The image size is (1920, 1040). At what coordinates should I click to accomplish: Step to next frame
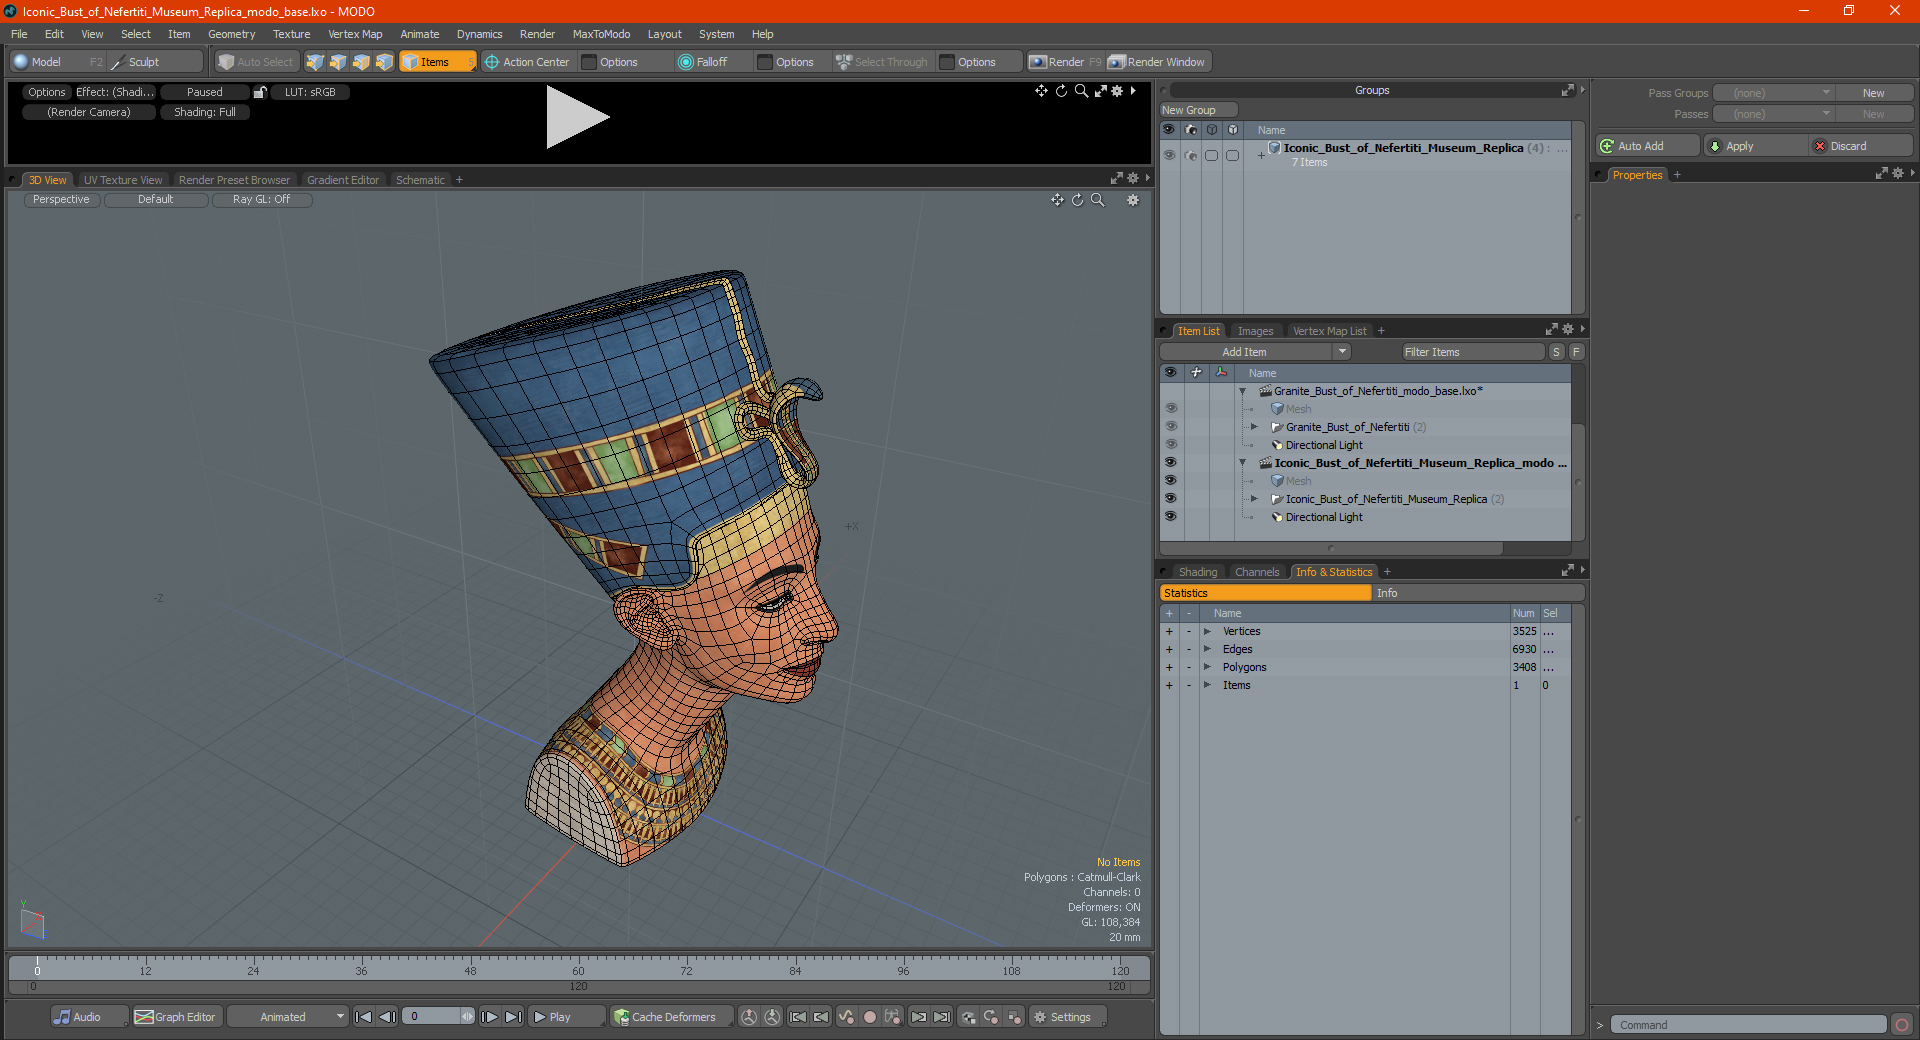click(x=490, y=1017)
